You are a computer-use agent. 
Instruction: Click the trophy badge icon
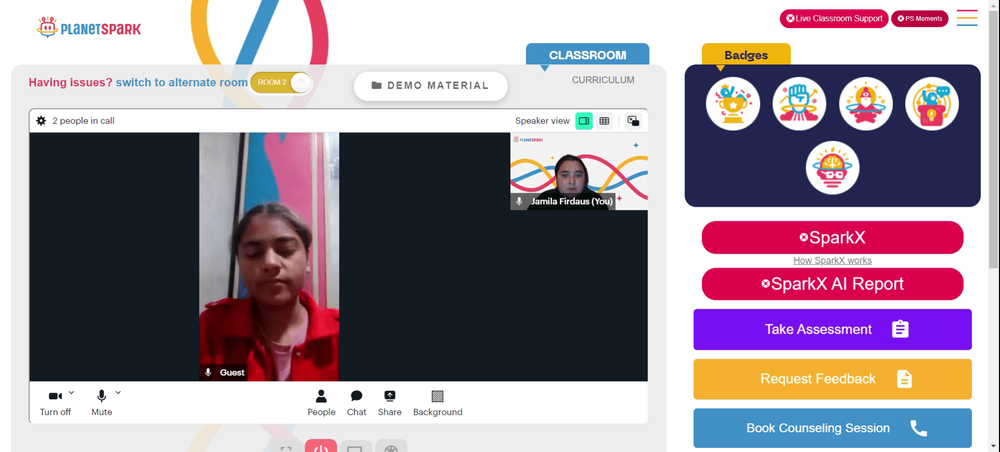(x=733, y=103)
